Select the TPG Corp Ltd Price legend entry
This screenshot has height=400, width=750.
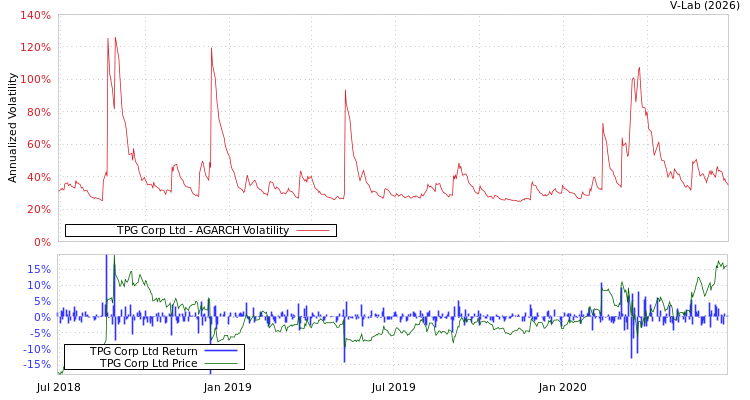148,363
